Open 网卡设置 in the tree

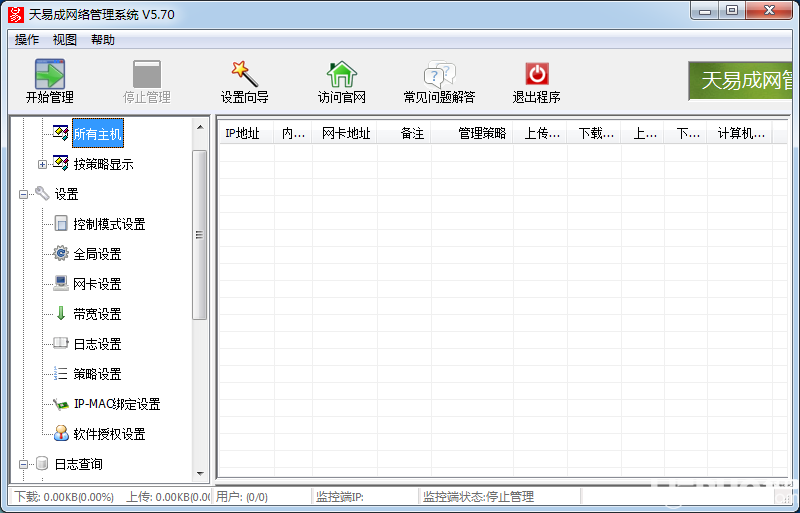point(97,284)
